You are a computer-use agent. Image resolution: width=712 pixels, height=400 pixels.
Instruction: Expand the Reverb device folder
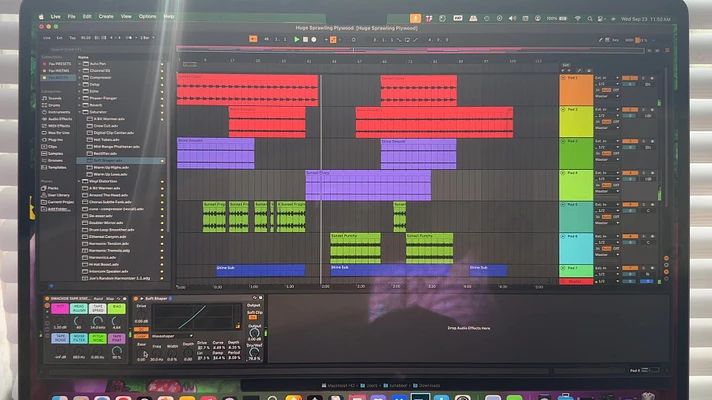click(79, 105)
